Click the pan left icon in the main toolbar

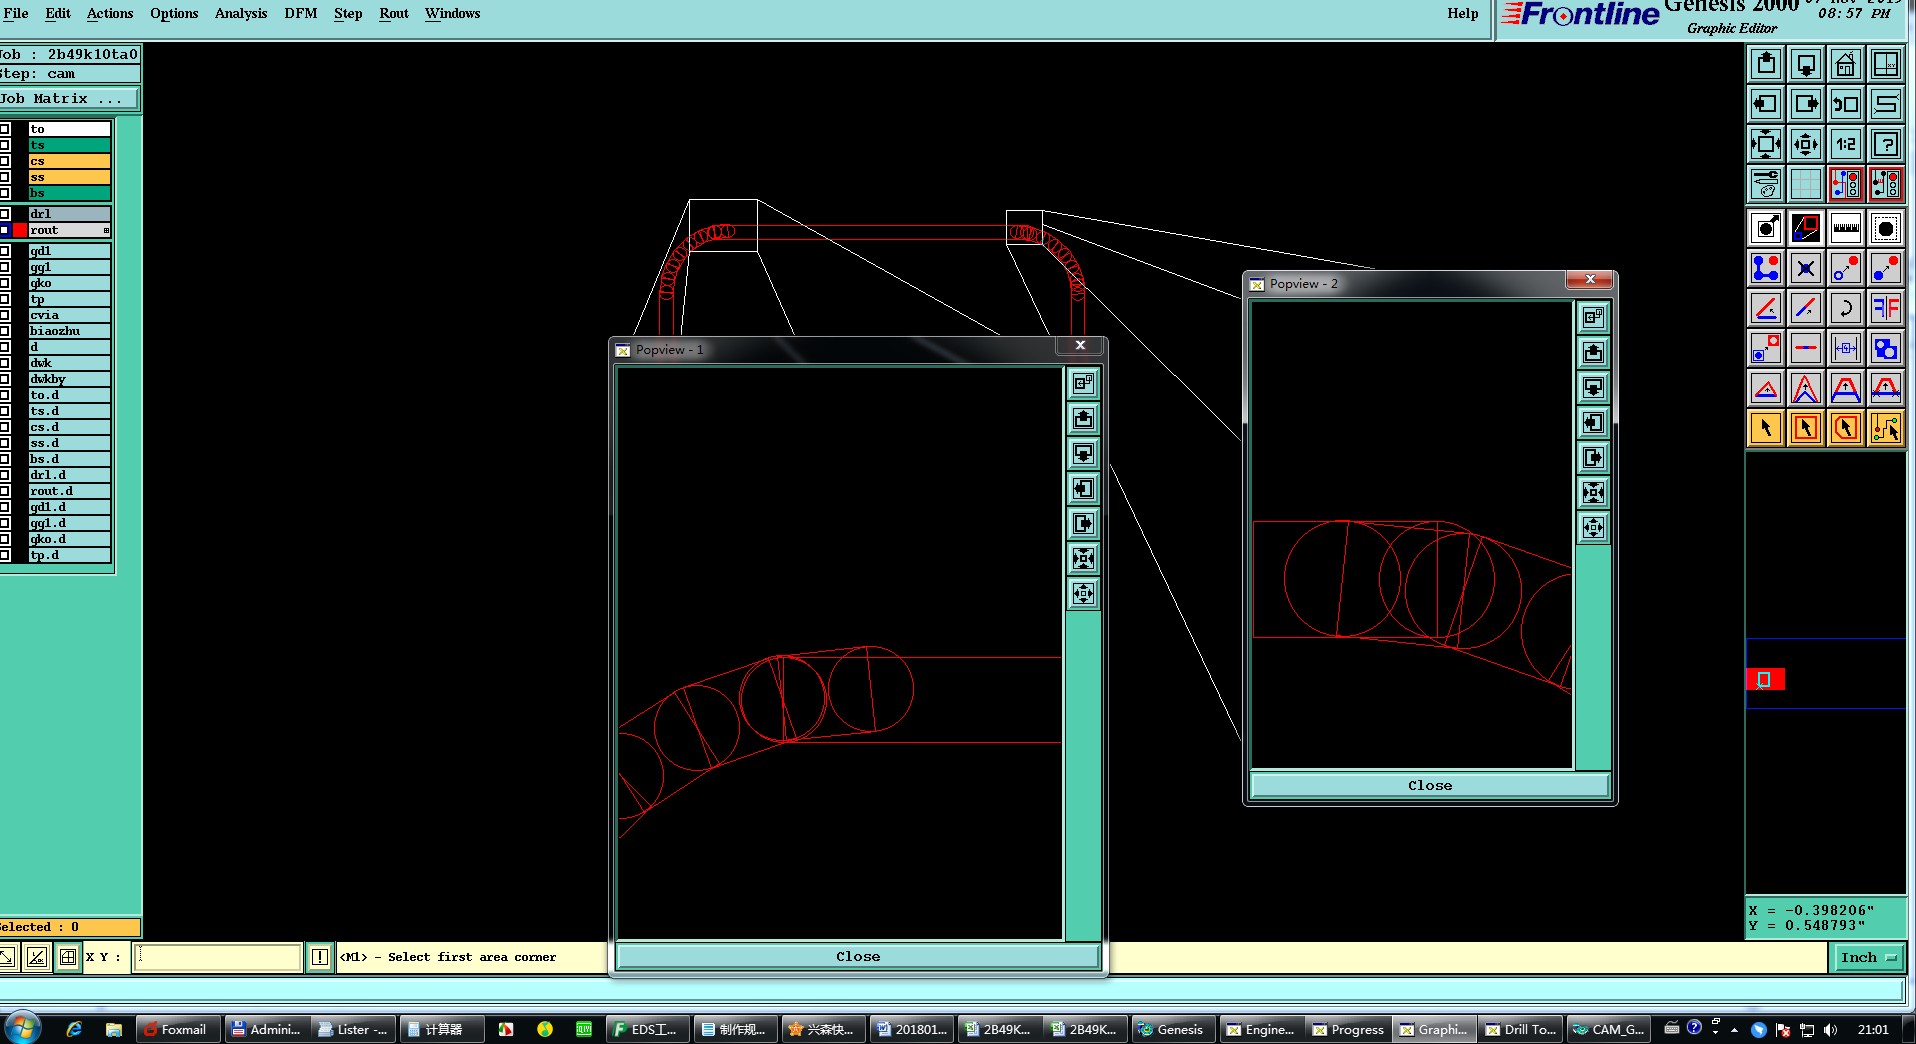click(x=1766, y=104)
